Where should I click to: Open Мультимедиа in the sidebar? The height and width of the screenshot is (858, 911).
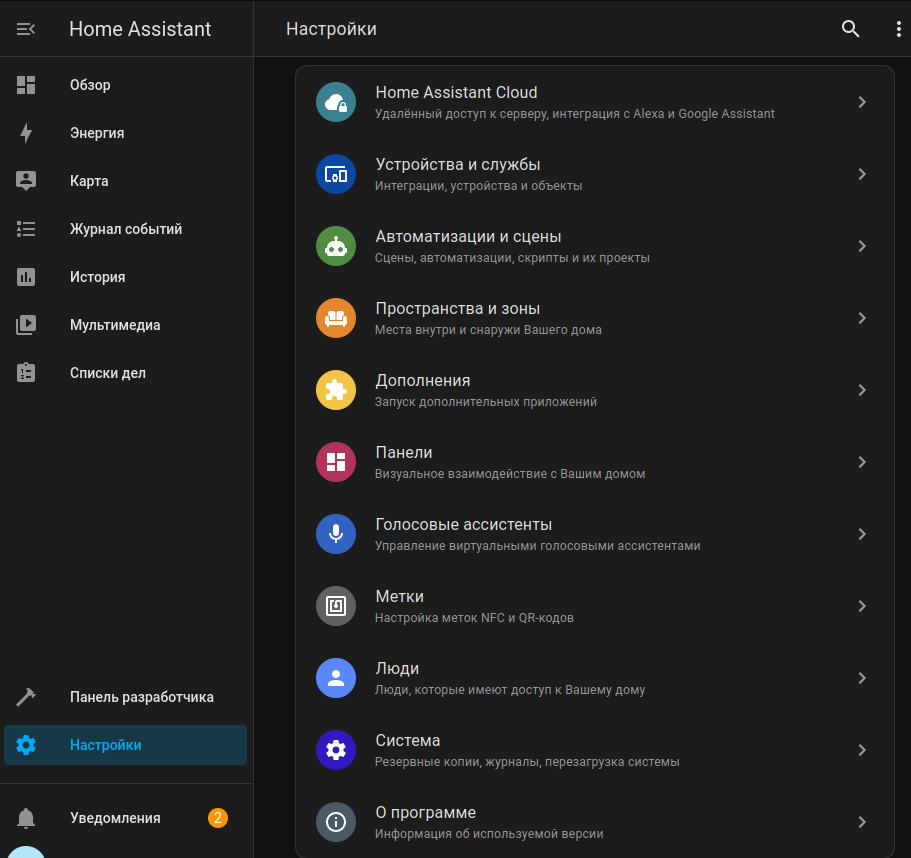[x=115, y=325]
